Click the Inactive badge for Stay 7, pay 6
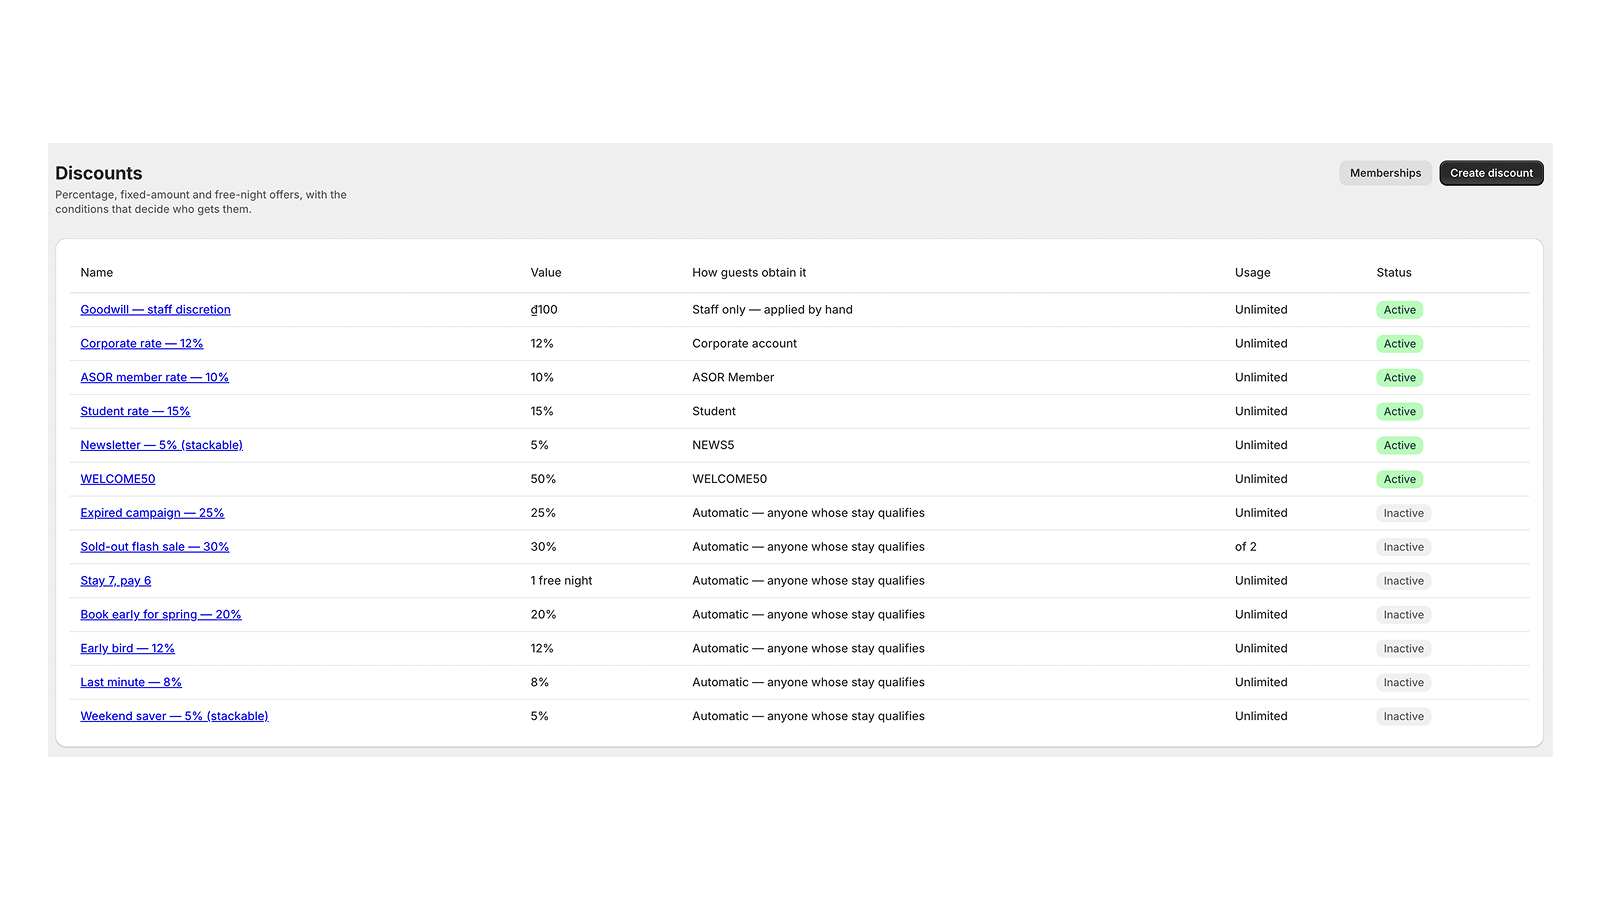 tap(1403, 581)
